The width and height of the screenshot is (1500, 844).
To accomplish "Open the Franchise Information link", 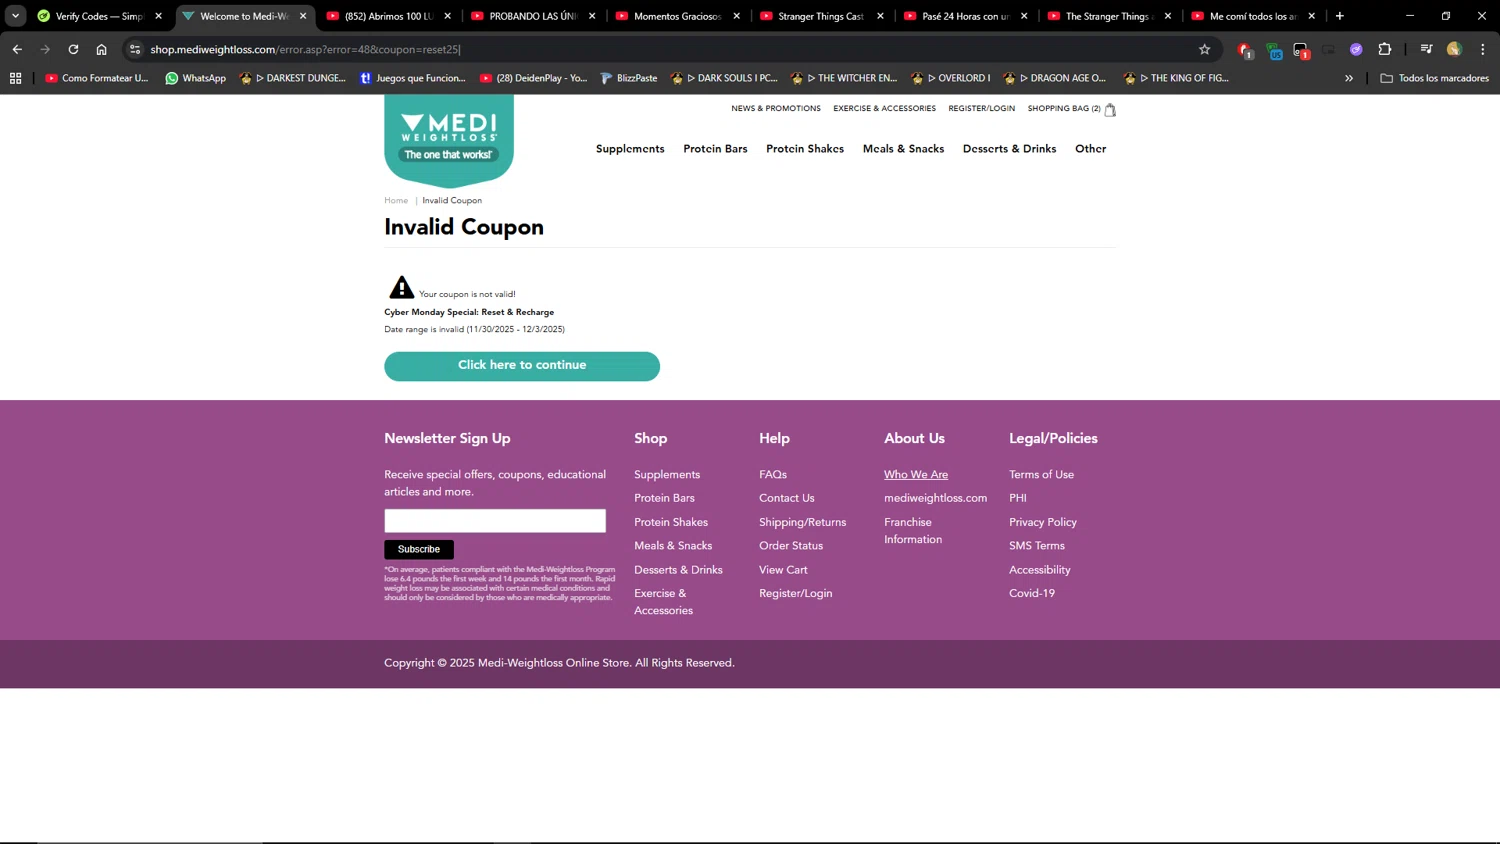I will [913, 531].
